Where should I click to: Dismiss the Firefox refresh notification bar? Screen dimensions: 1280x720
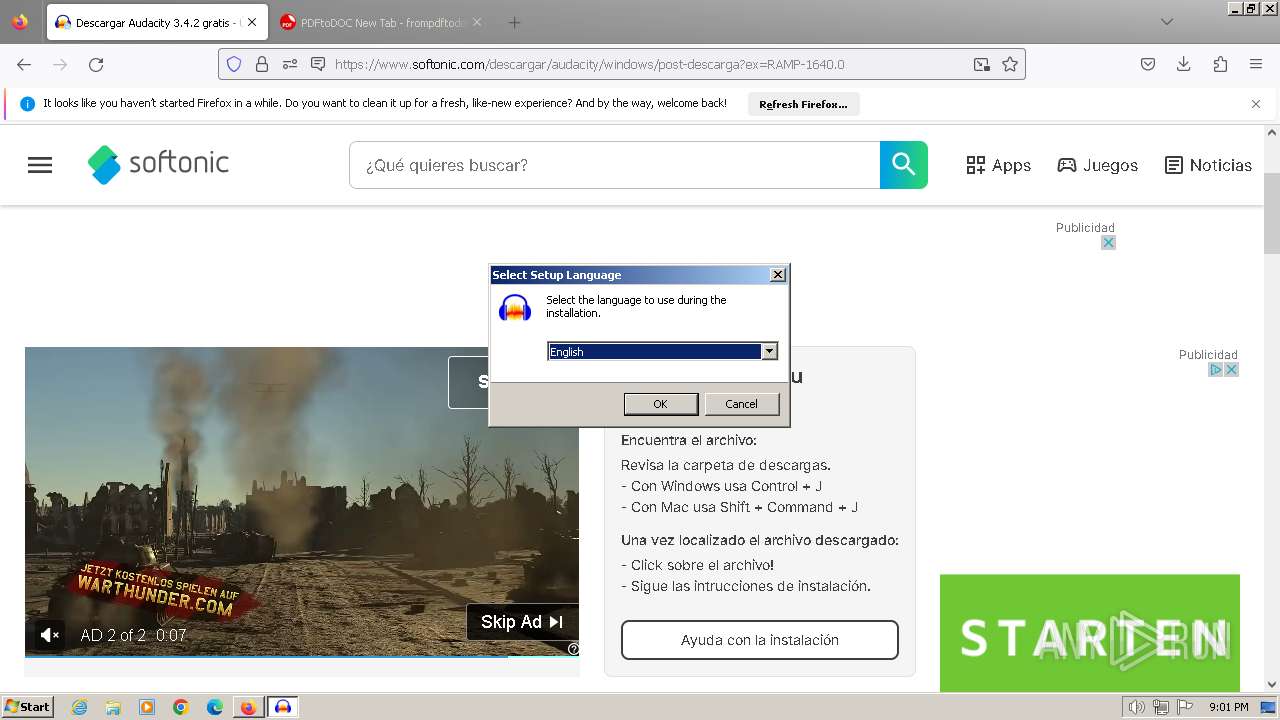pyautogui.click(x=1256, y=104)
